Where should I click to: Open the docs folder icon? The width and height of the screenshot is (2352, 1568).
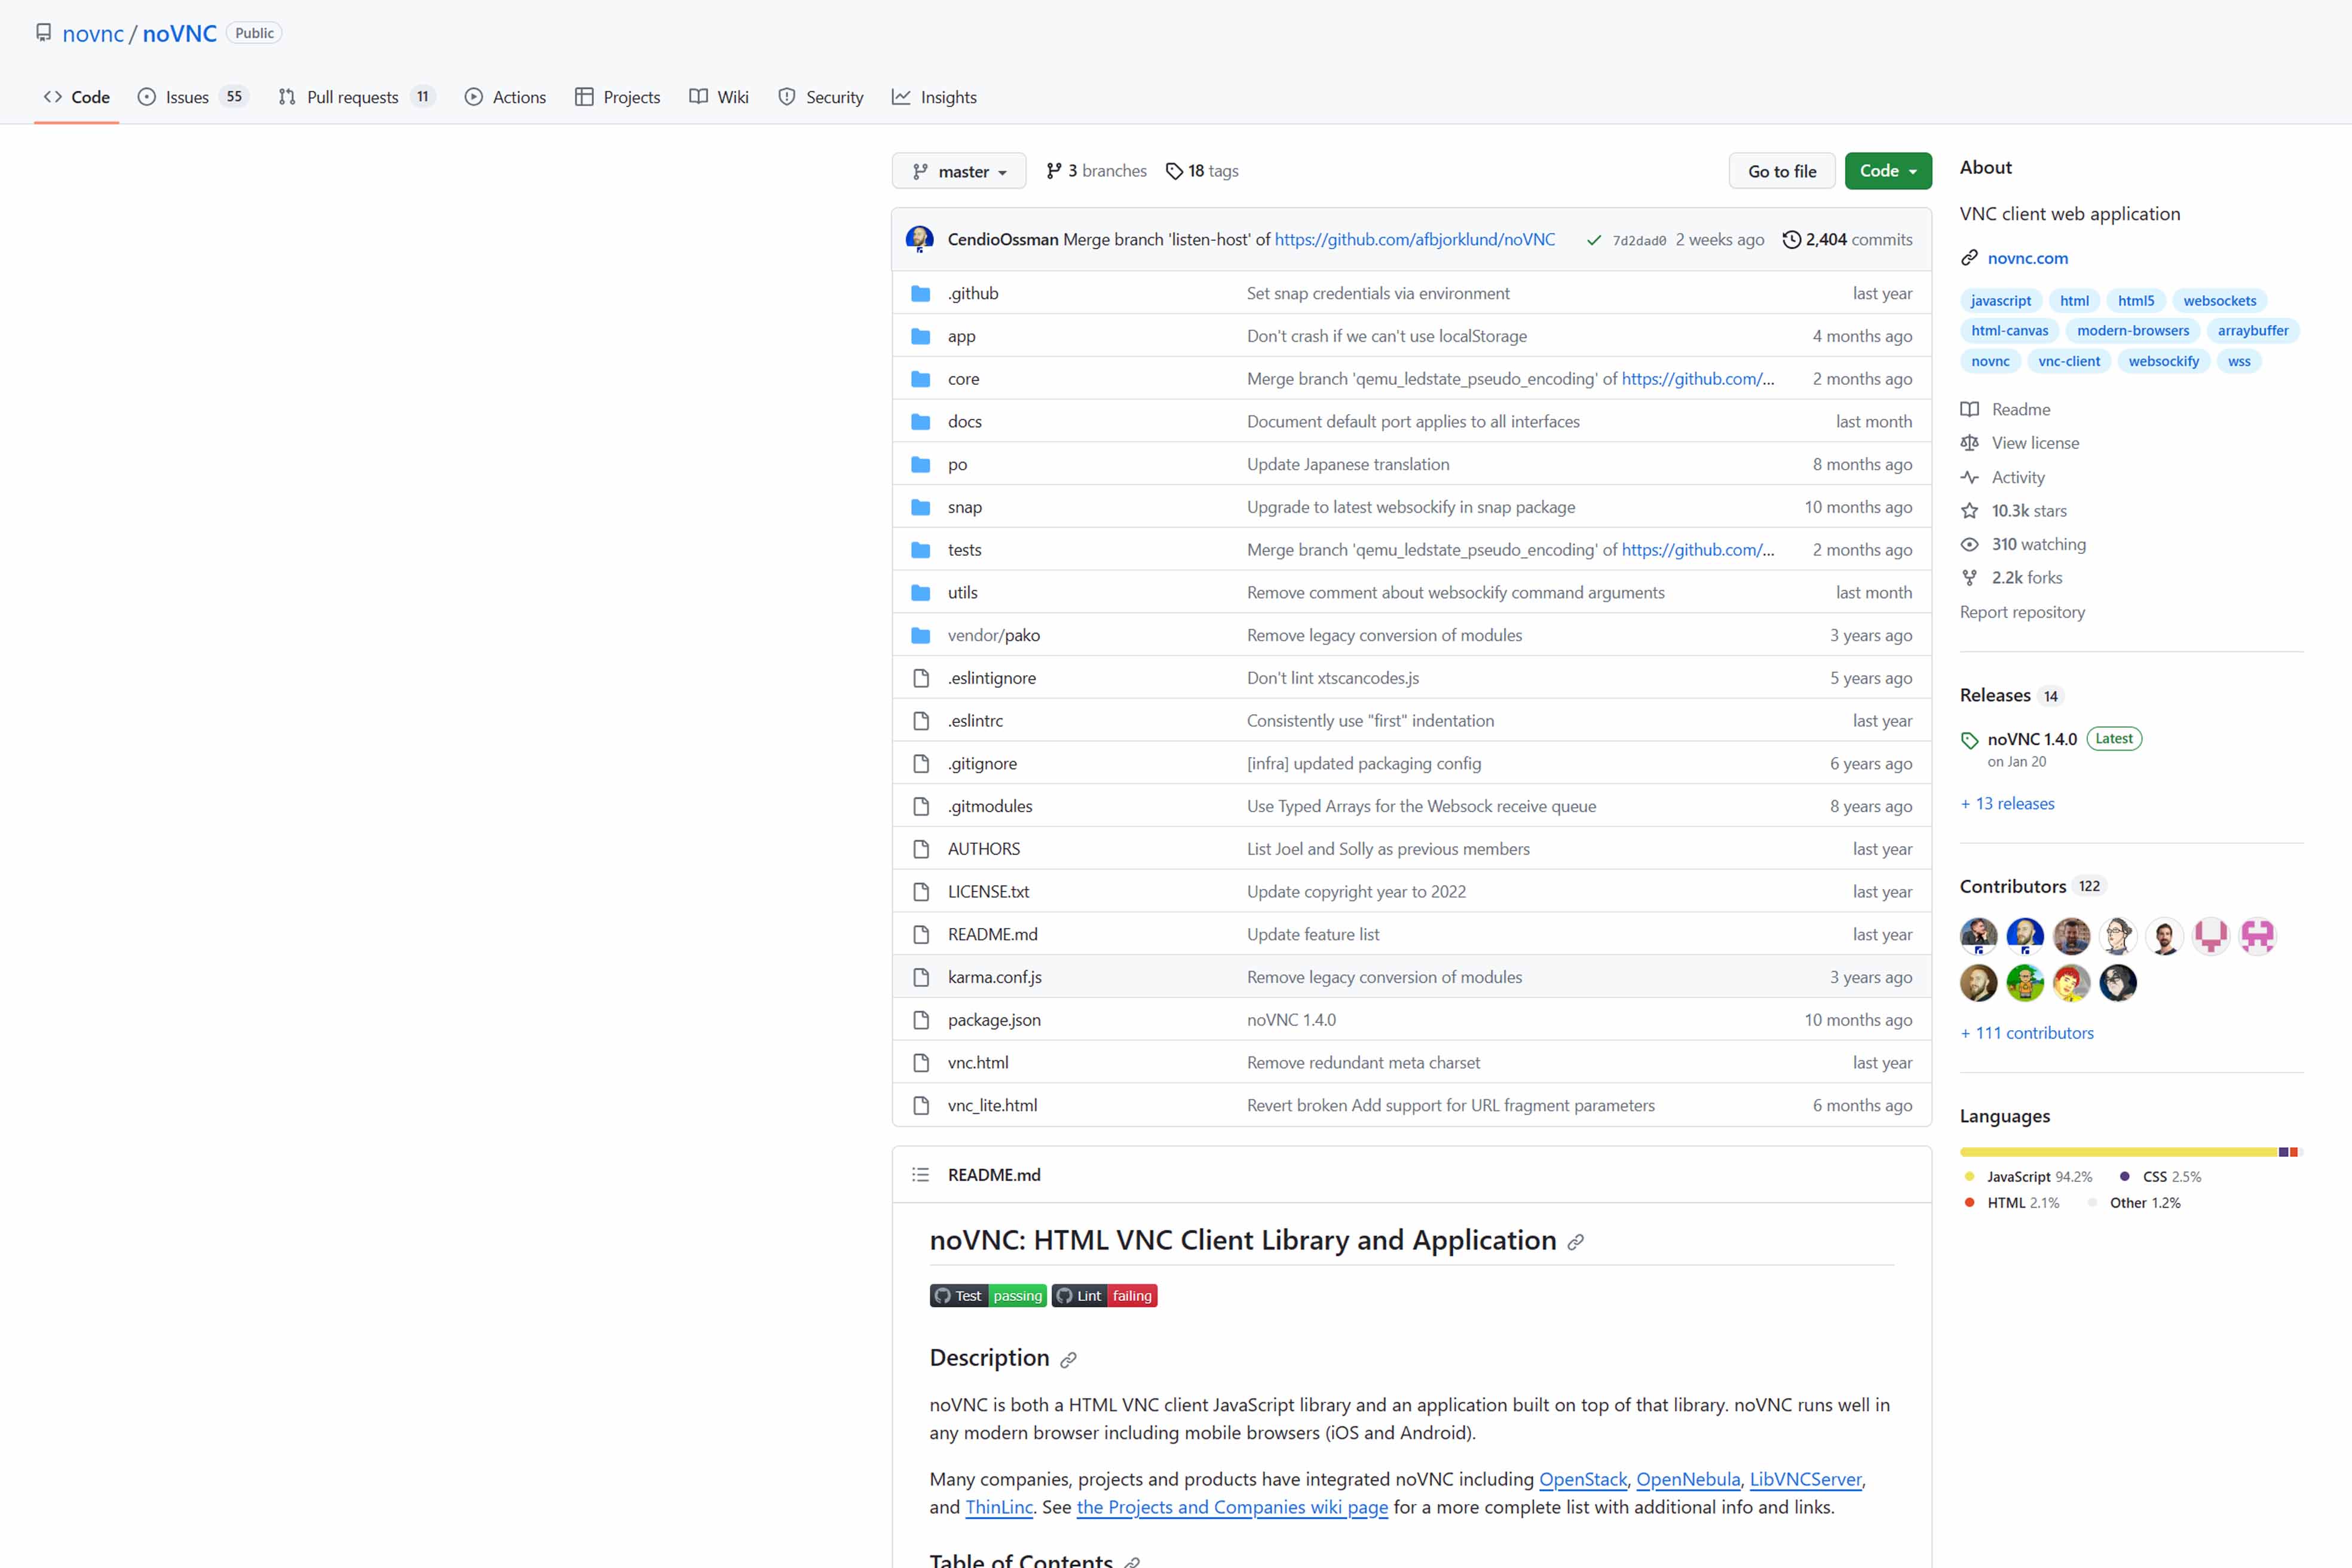921,421
